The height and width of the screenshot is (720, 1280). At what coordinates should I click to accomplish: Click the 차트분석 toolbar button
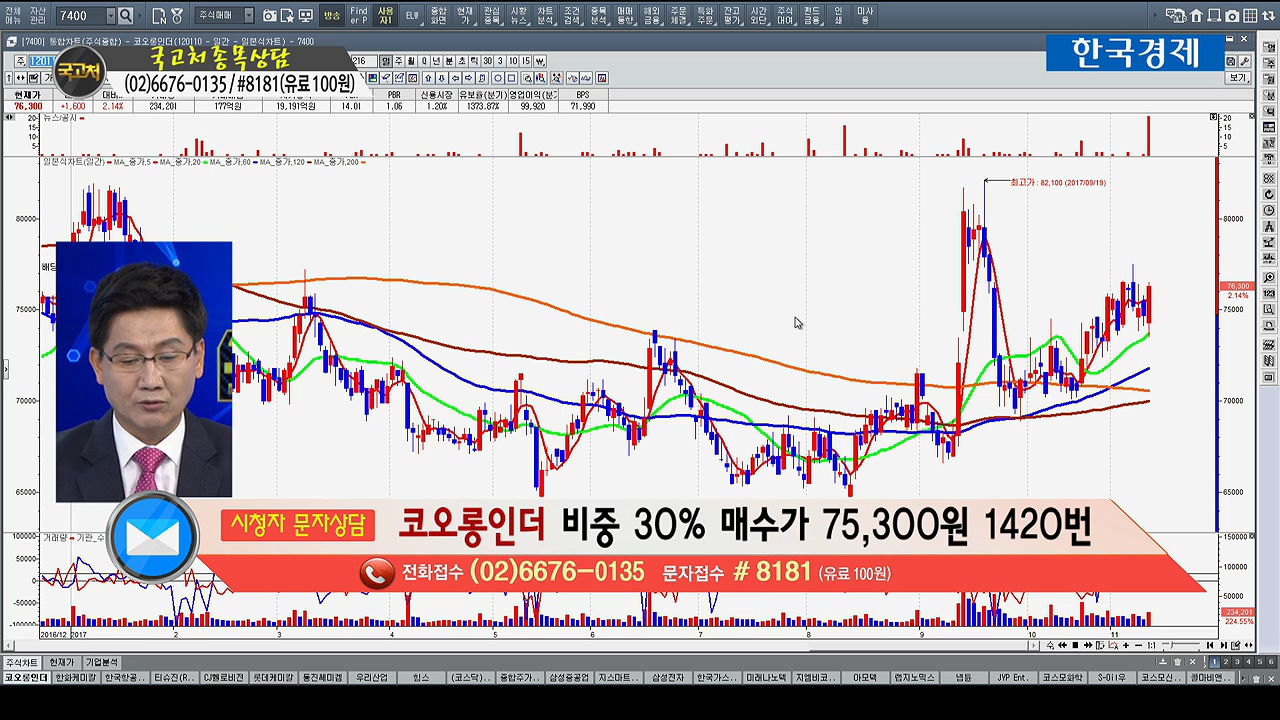point(545,15)
